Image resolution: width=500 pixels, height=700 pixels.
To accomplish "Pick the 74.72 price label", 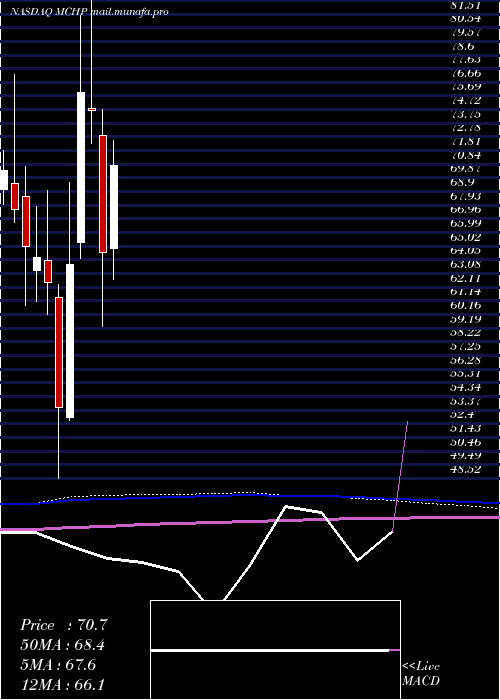I will pyautogui.click(x=465, y=100).
